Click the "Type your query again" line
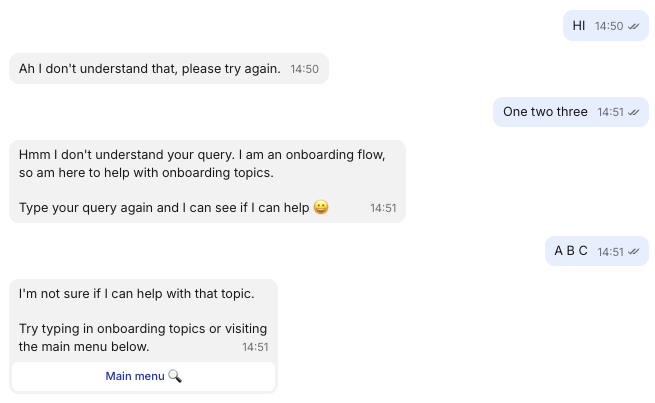This screenshot has height=403, width=655. point(164,208)
